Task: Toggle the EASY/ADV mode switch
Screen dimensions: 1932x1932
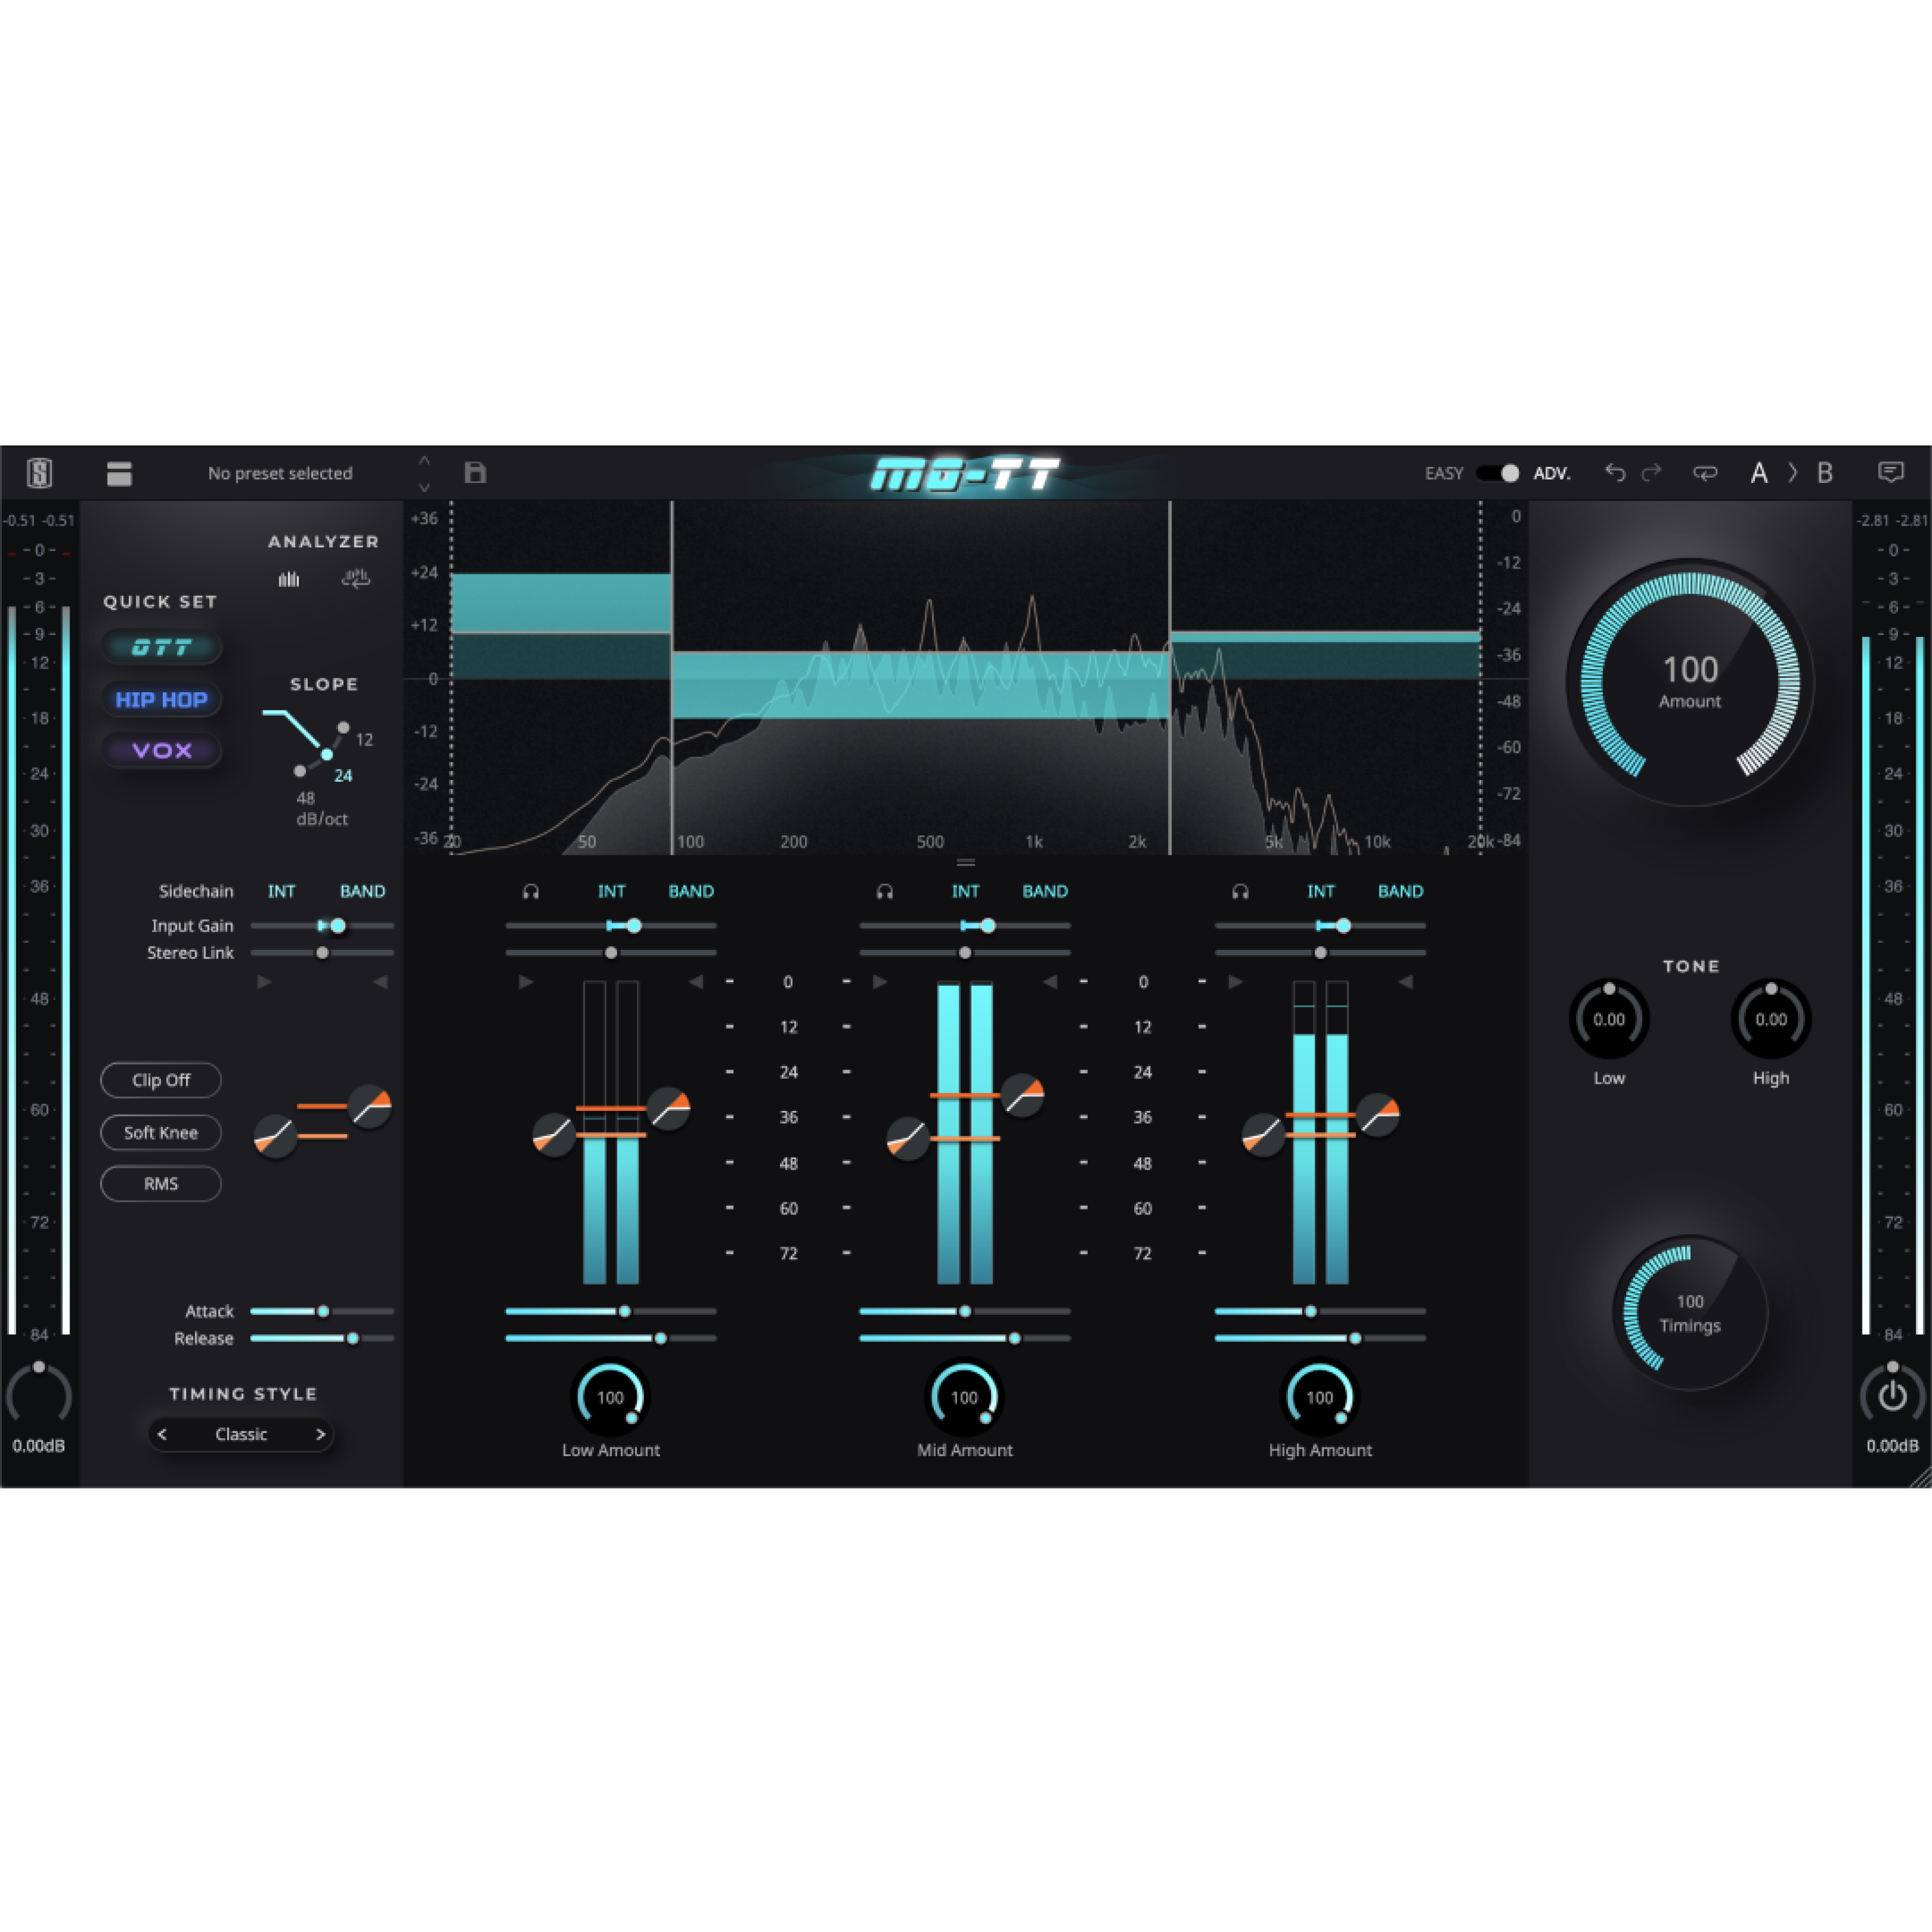Action: click(1497, 473)
